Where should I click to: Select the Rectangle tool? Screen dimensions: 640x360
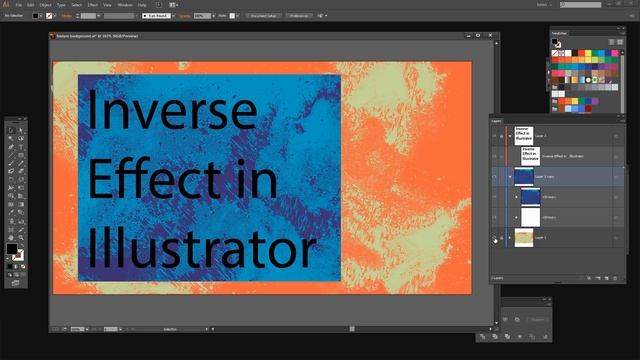pyautogui.click(x=21, y=155)
